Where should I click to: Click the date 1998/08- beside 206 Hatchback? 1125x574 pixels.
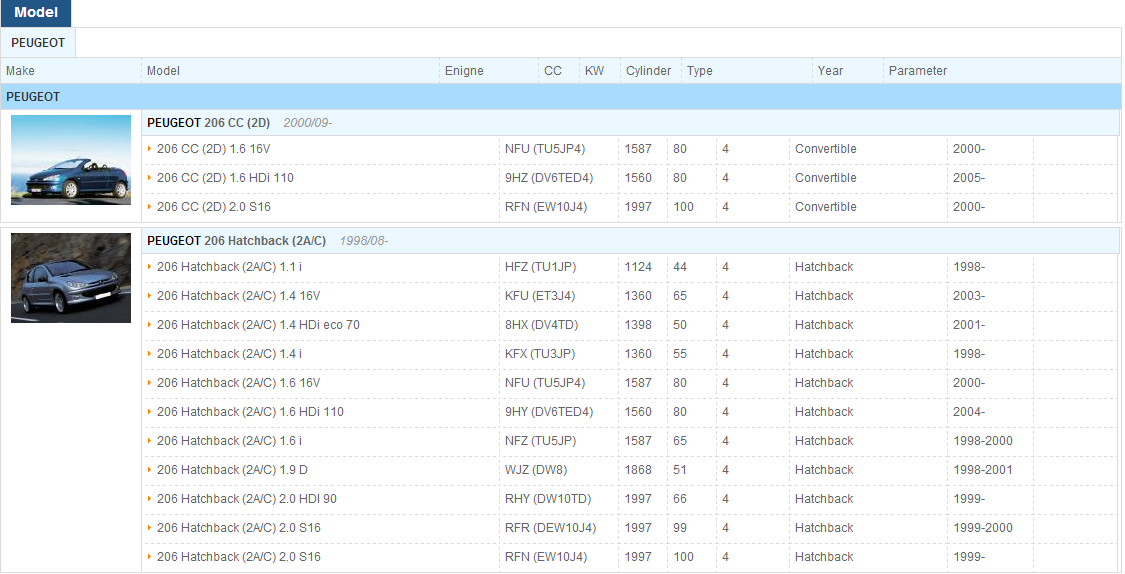click(364, 240)
